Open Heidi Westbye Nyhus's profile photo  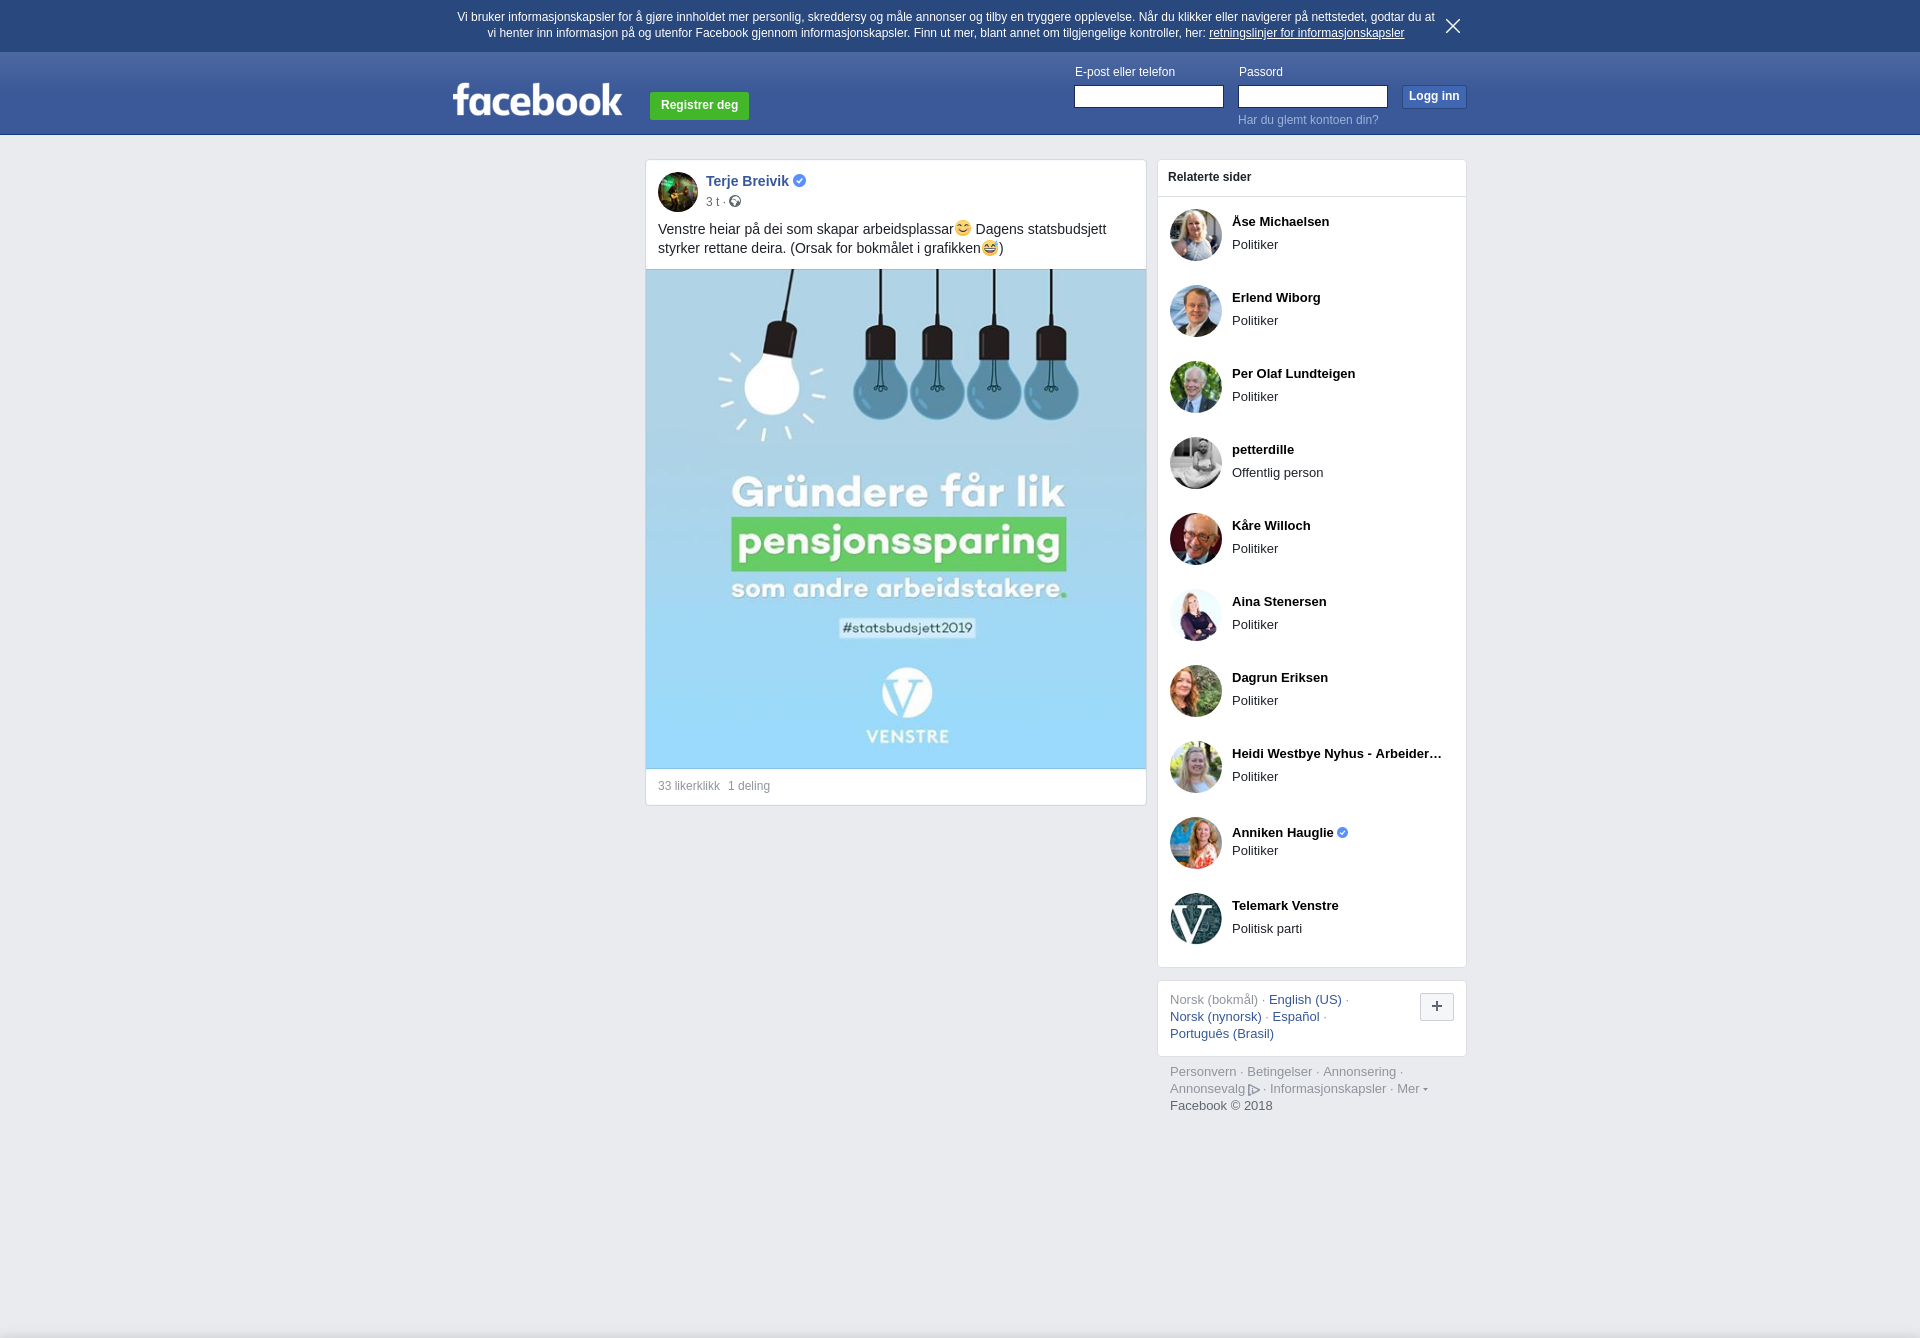pos(1196,767)
